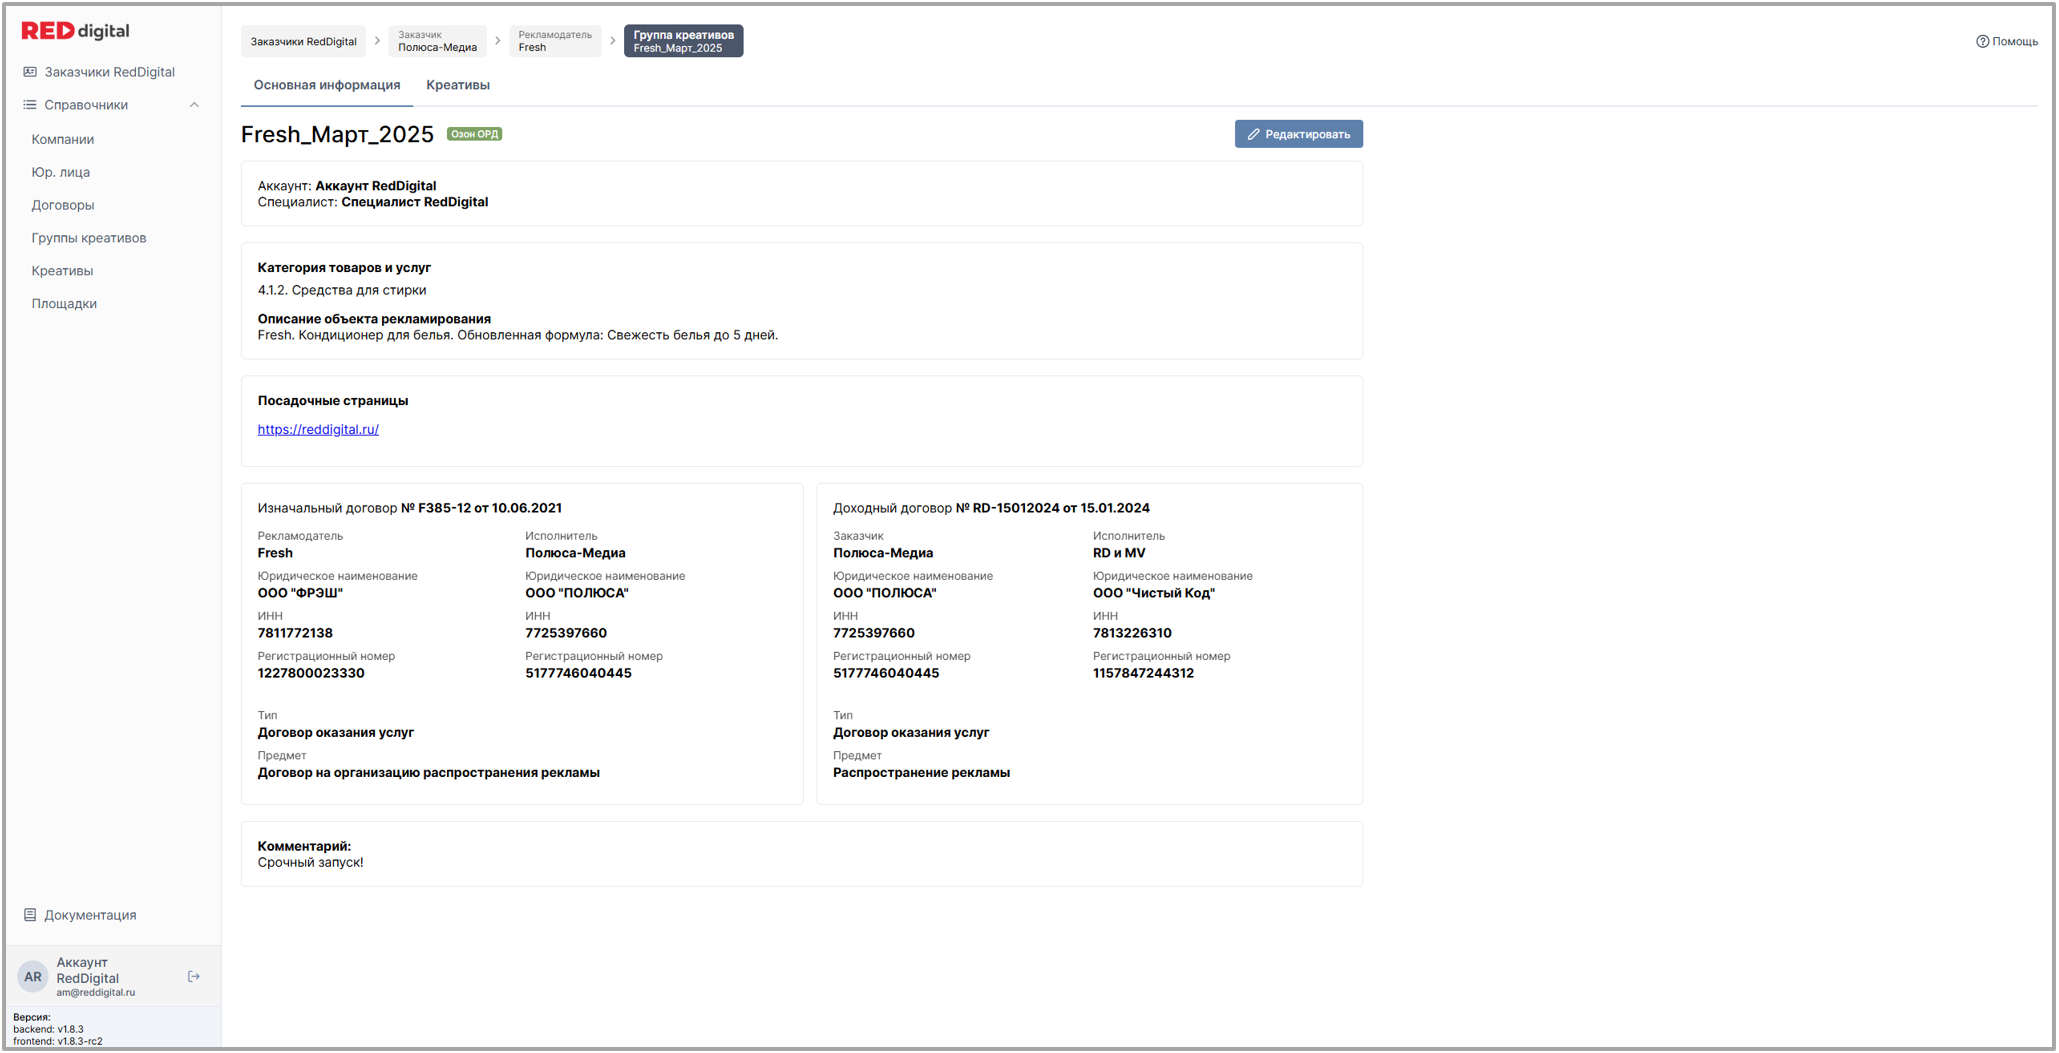Click registration number 1227800023330
This screenshot has width=2059, height=1053.
(x=311, y=674)
